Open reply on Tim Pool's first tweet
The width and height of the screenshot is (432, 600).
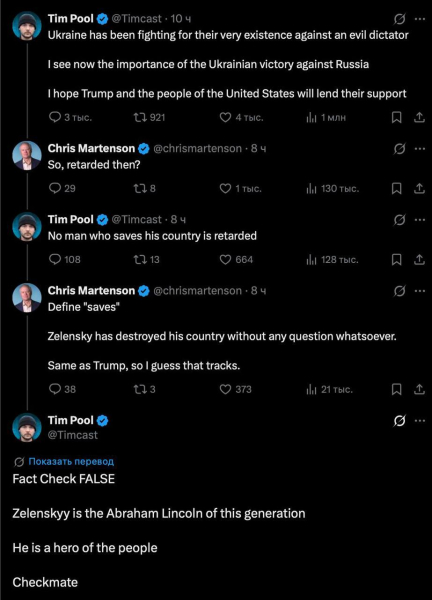[x=55, y=117]
